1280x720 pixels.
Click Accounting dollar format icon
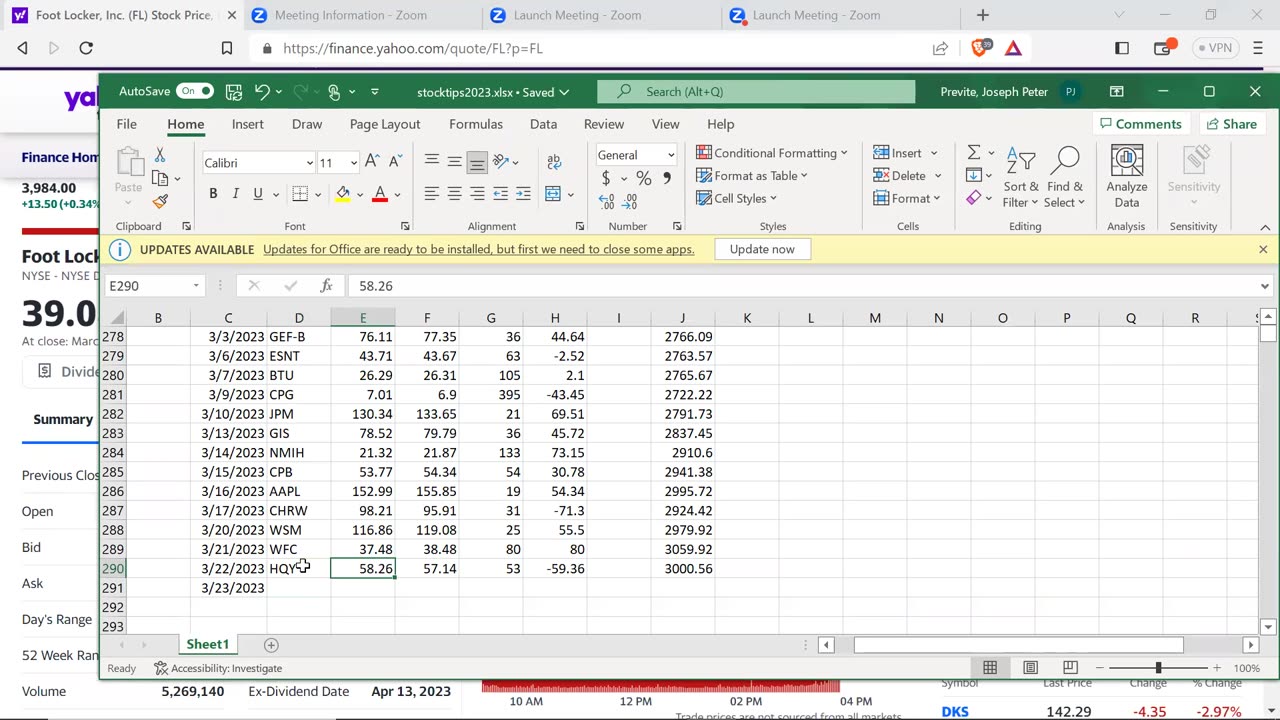606,178
